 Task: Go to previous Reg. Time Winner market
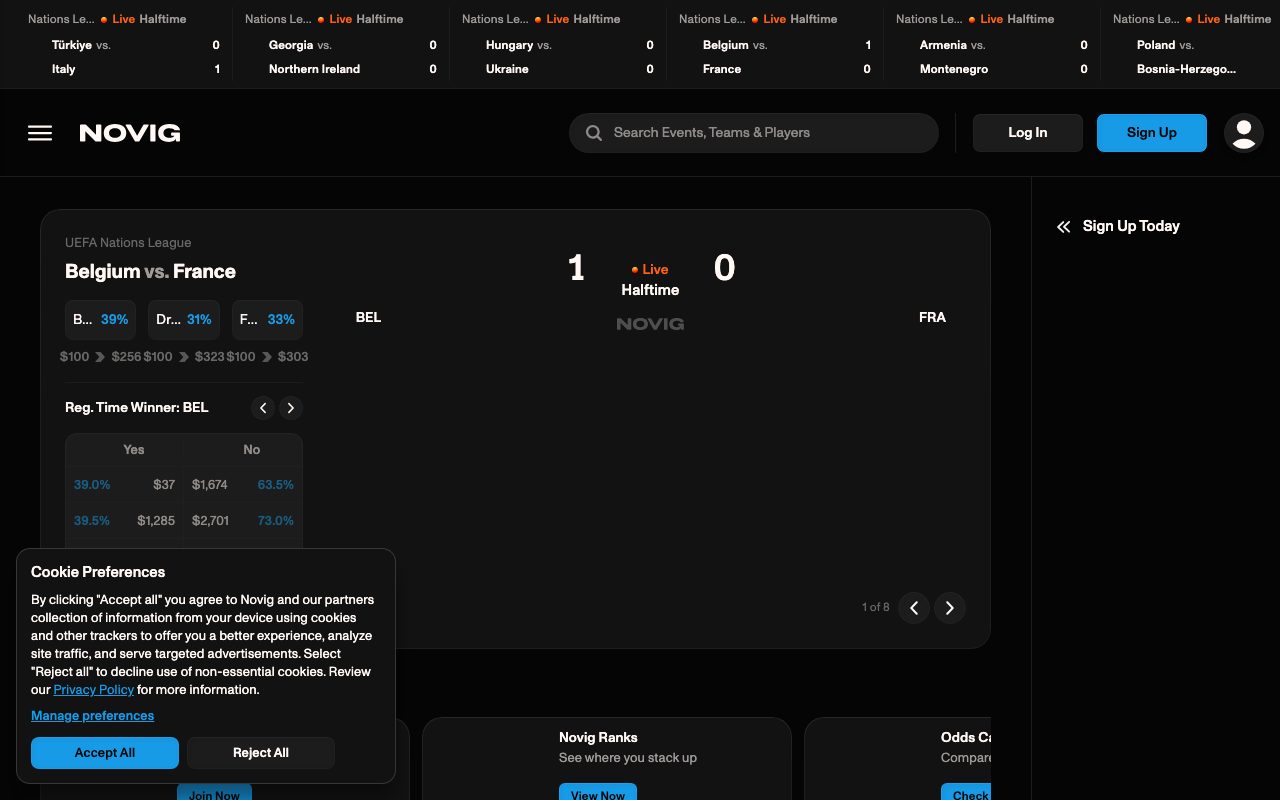[x=263, y=408]
